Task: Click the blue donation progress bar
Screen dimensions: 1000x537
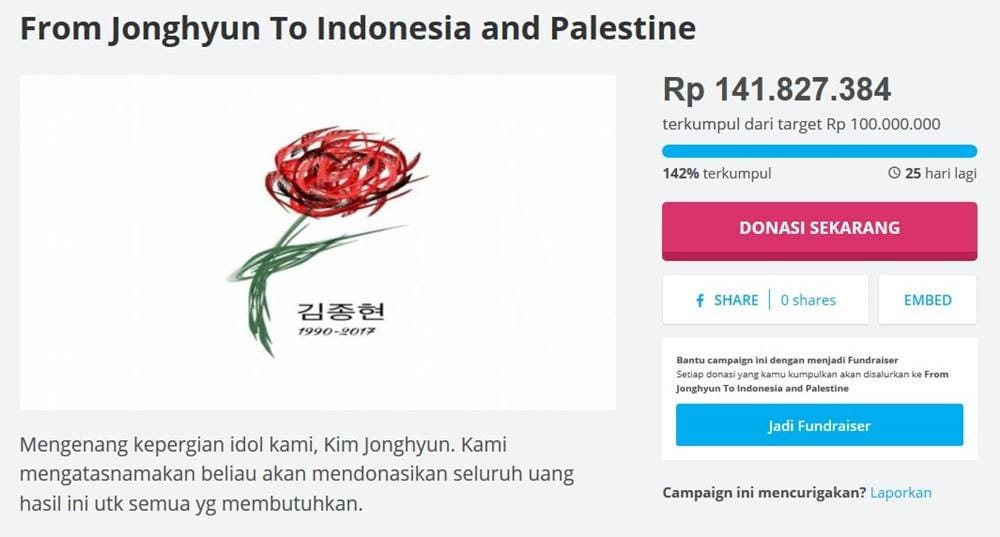Action: click(x=819, y=151)
